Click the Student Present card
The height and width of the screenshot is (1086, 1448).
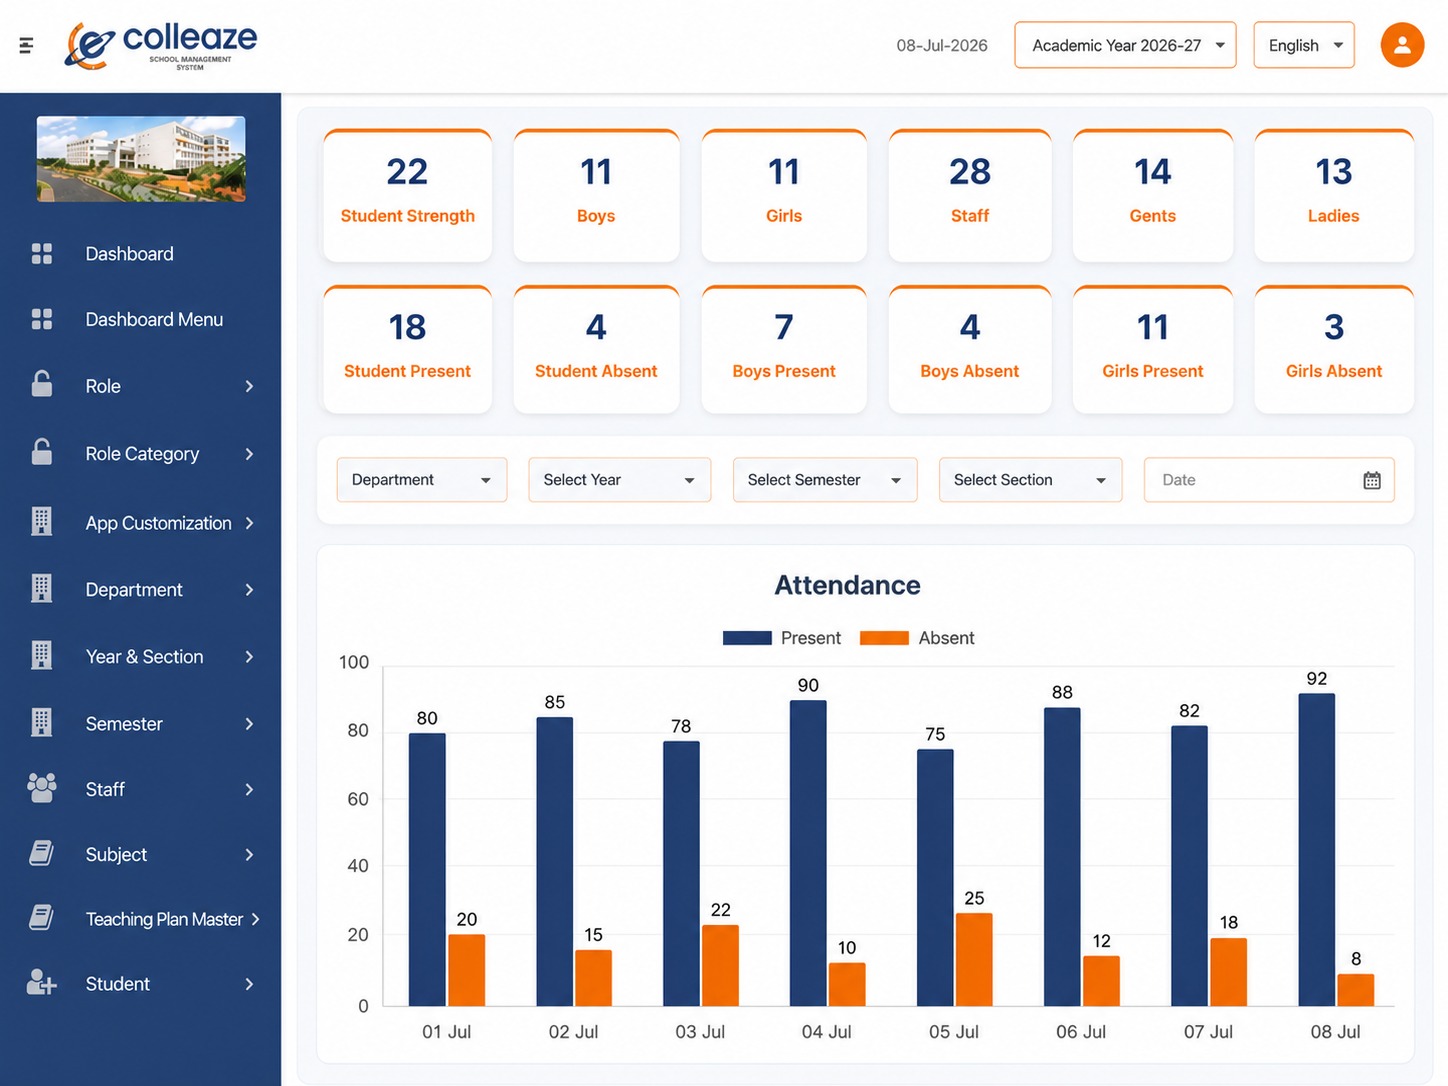click(x=407, y=349)
